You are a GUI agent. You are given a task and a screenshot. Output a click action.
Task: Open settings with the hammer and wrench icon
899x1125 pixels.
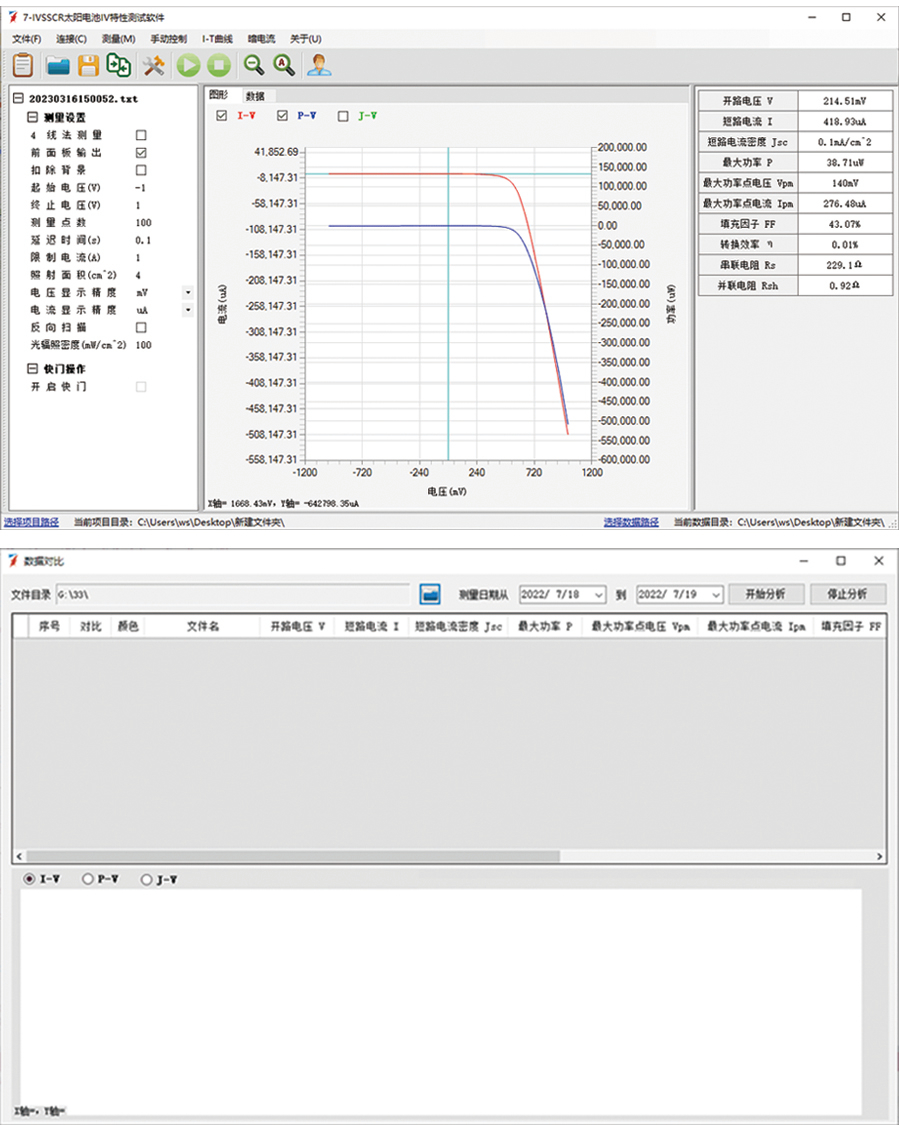click(x=153, y=65)
